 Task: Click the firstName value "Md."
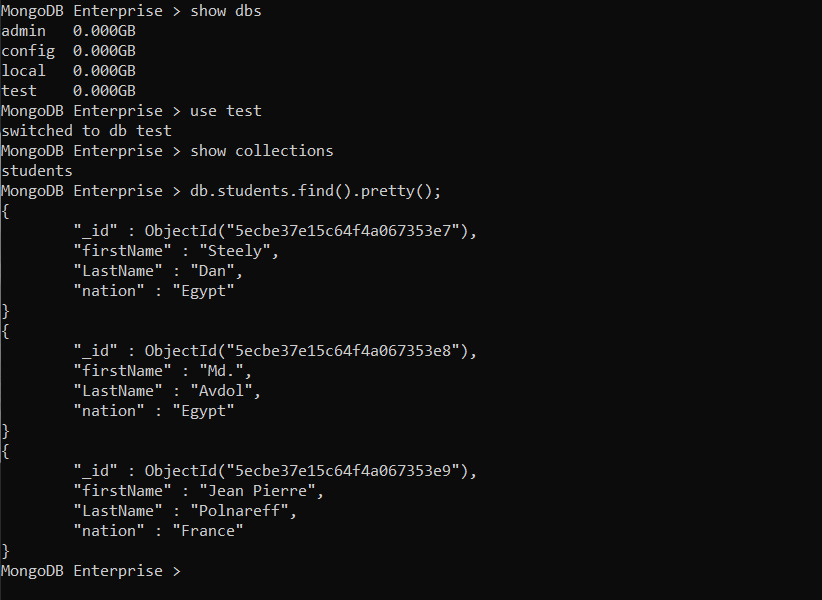tap(221, 371)
